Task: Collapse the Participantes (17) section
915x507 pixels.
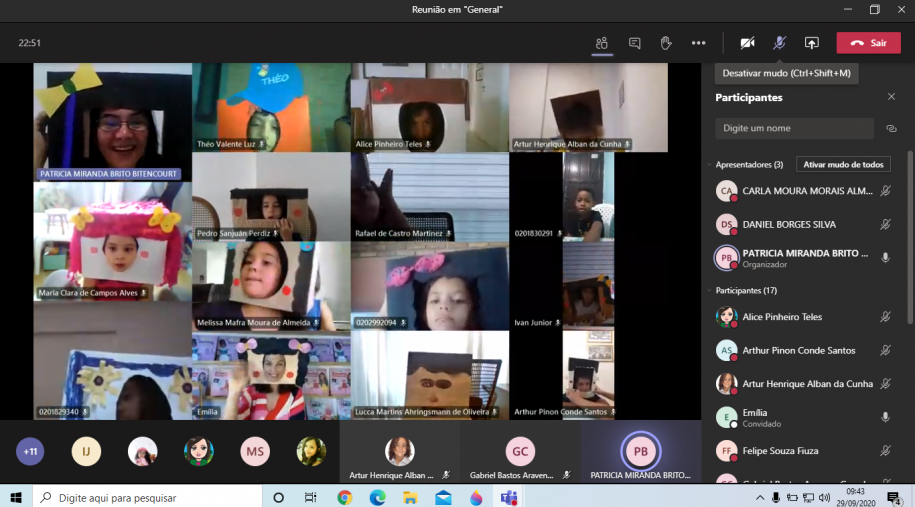Action: (x=710, y=291)
